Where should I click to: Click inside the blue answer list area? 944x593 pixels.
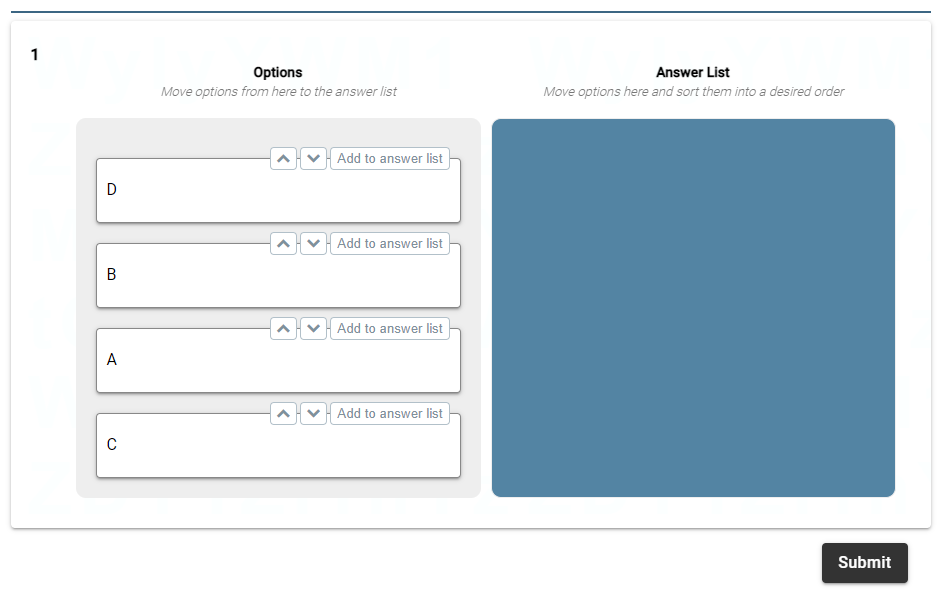tap(693, 308)
